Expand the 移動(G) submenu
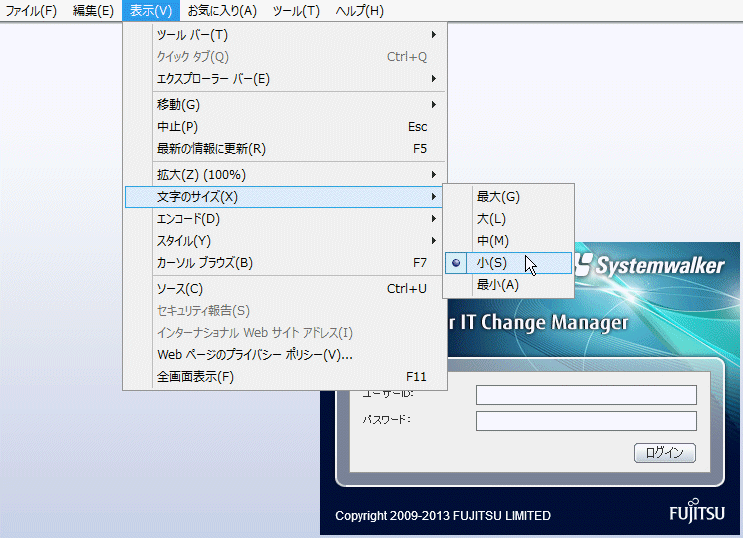 [285, 104]
